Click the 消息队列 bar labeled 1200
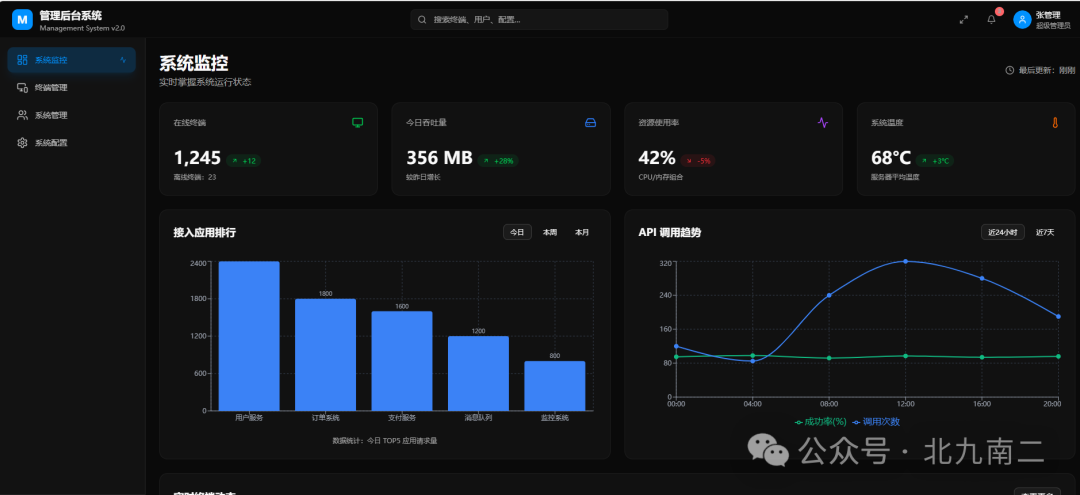The image size is (1080, 495). point(479,373)
